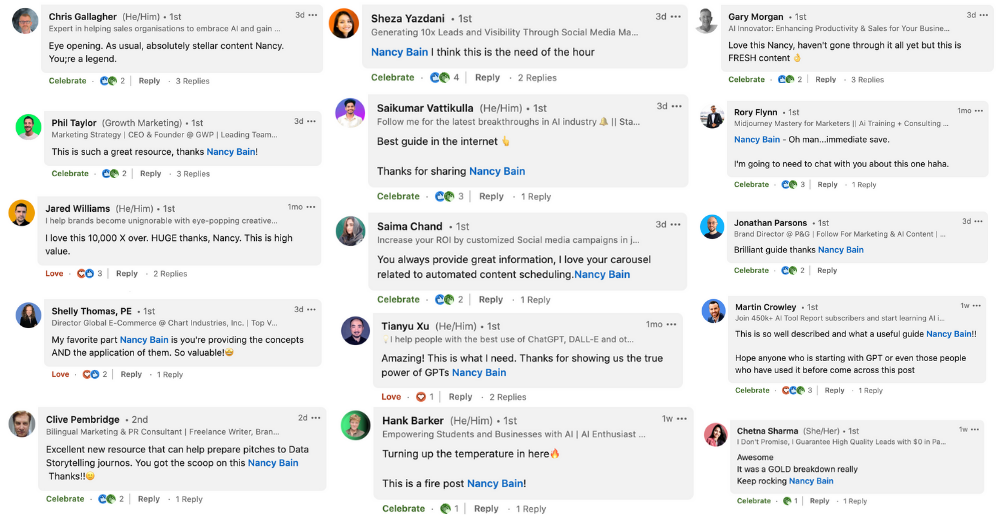Click reaction icons under Jared Williams' comment
1000x527 pixels.
[85, 274]
